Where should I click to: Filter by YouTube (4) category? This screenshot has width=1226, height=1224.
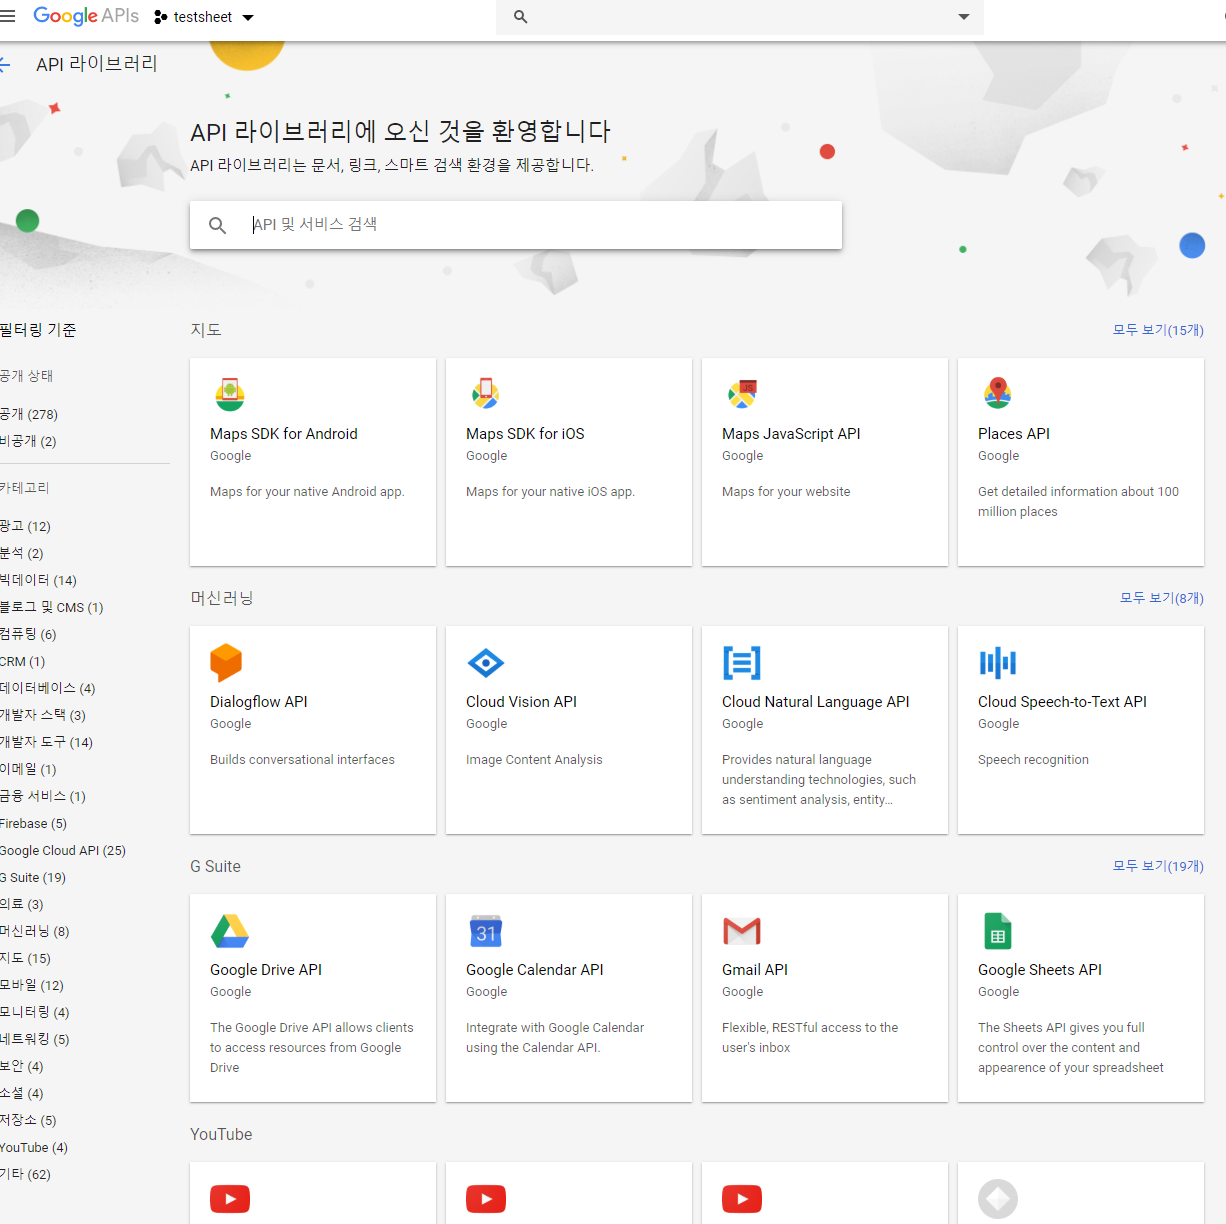[34, 1147]
